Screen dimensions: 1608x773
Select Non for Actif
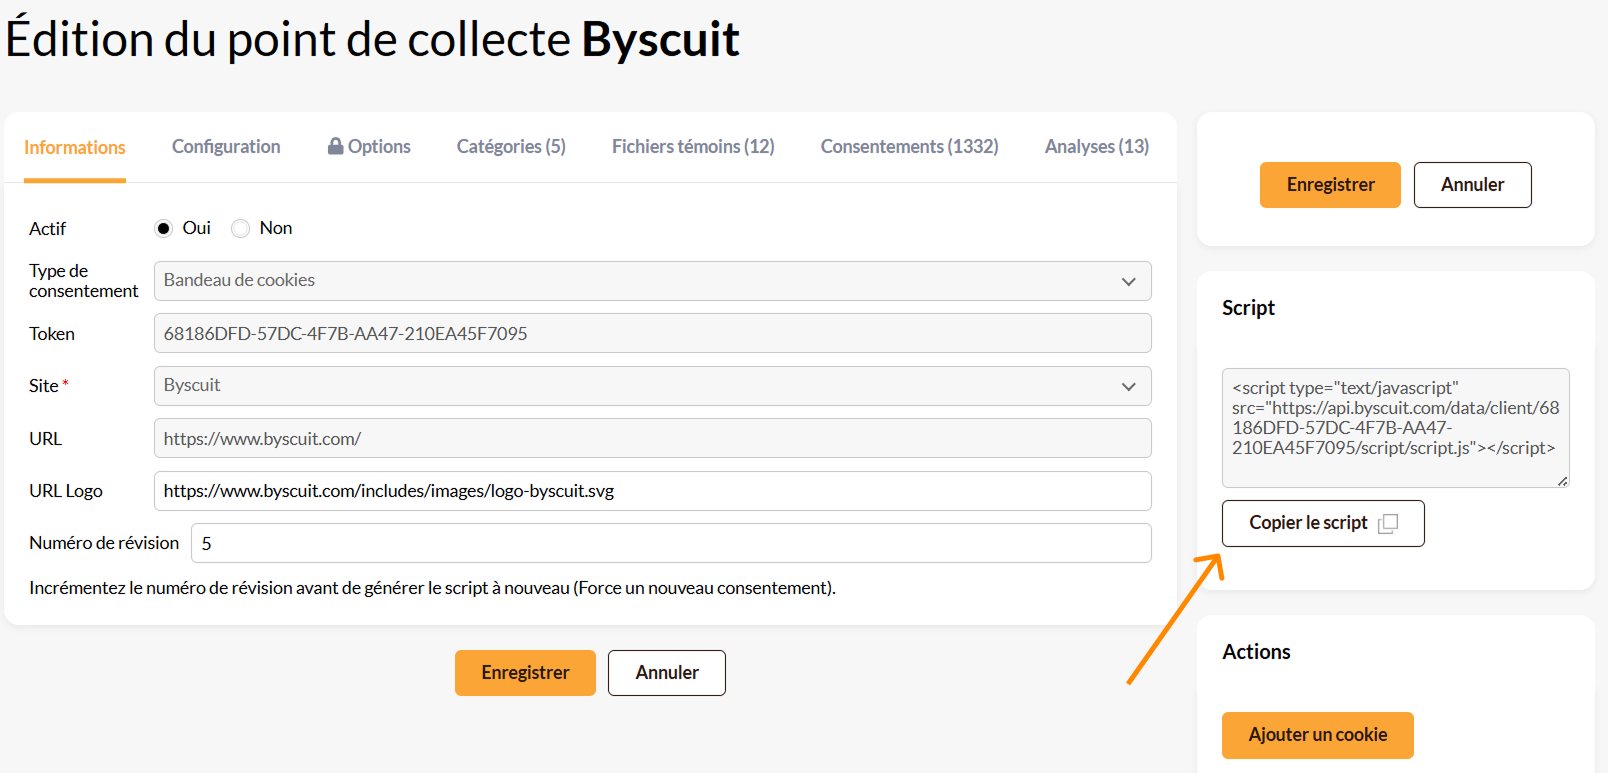(240, 228)
